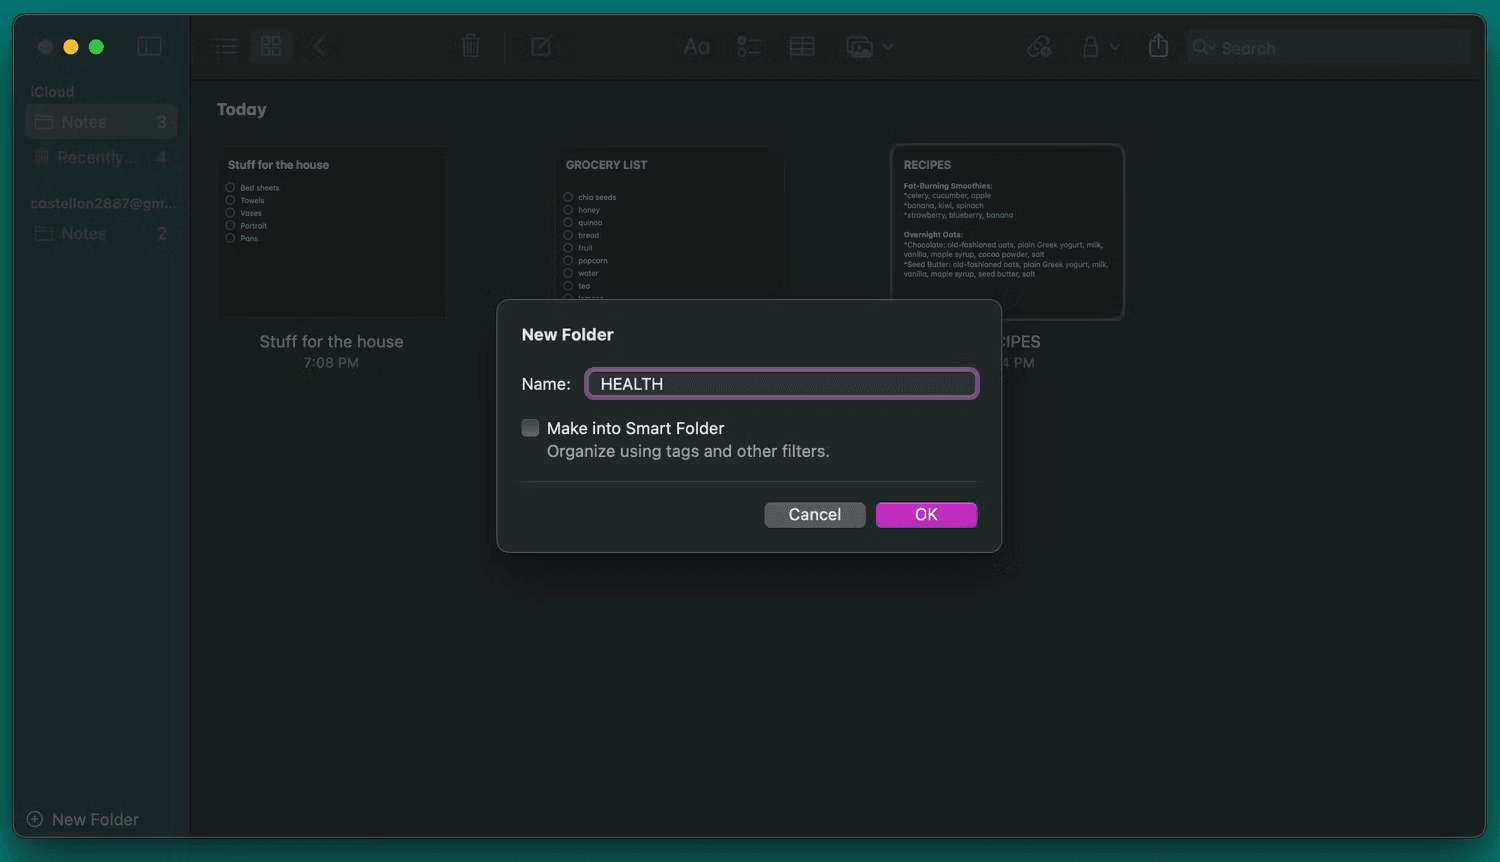This screenshot has width=1500, height=862.
Task: Click the folder Name input field
Action: pyautogui.click(x=782, y=384)
